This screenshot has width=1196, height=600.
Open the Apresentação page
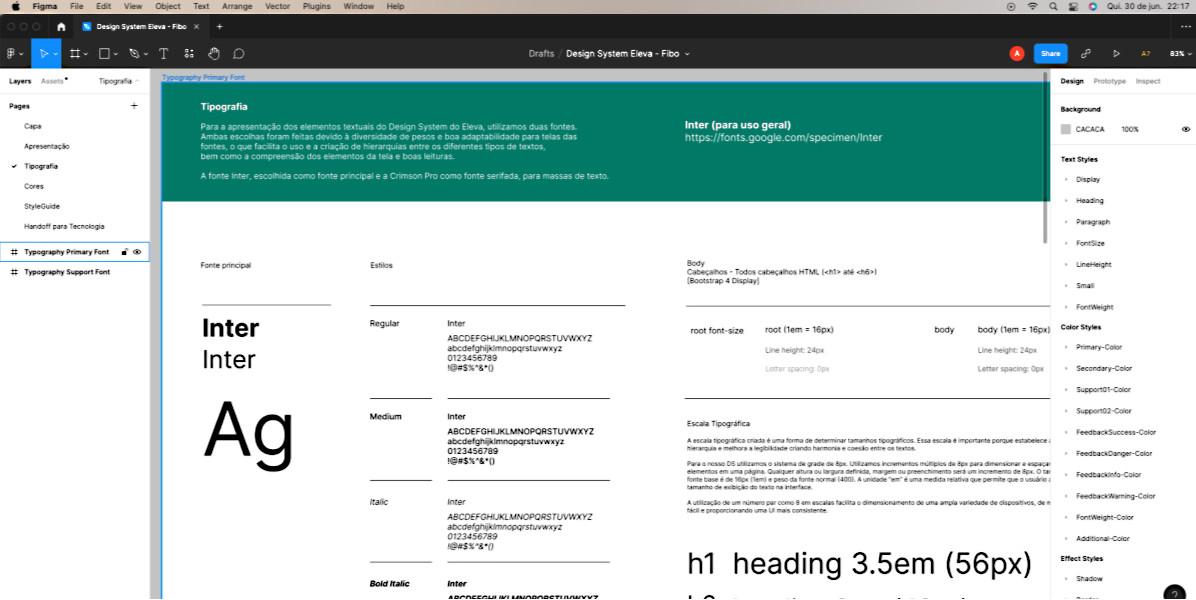pyautogui.click(x=47, y=146)
